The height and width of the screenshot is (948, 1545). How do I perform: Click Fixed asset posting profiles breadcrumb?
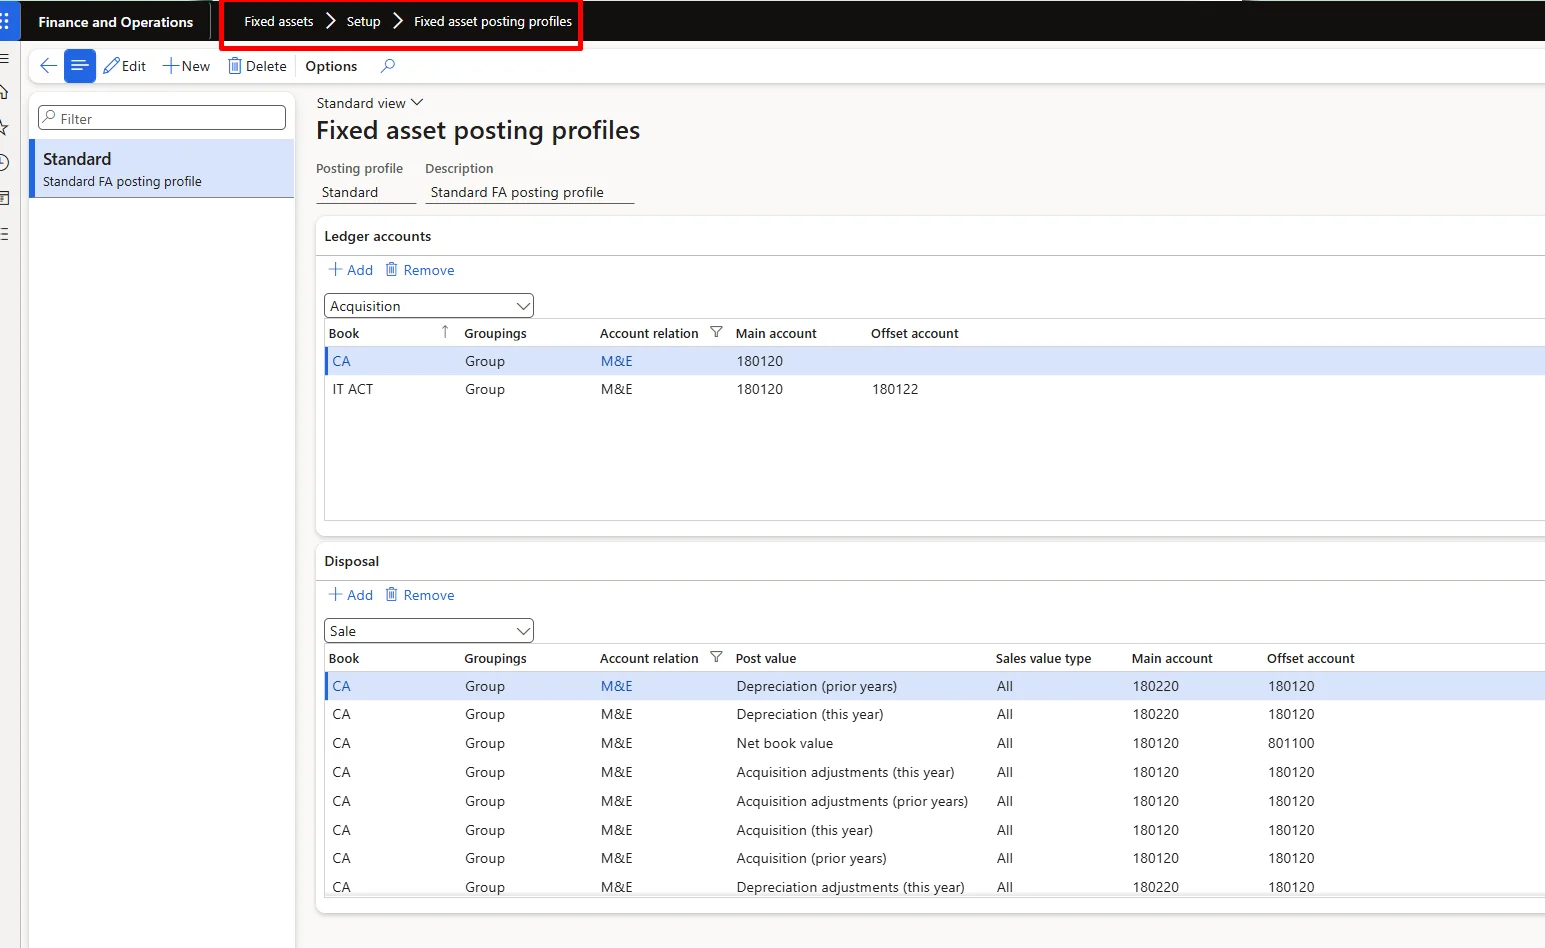tap(493, 21)
